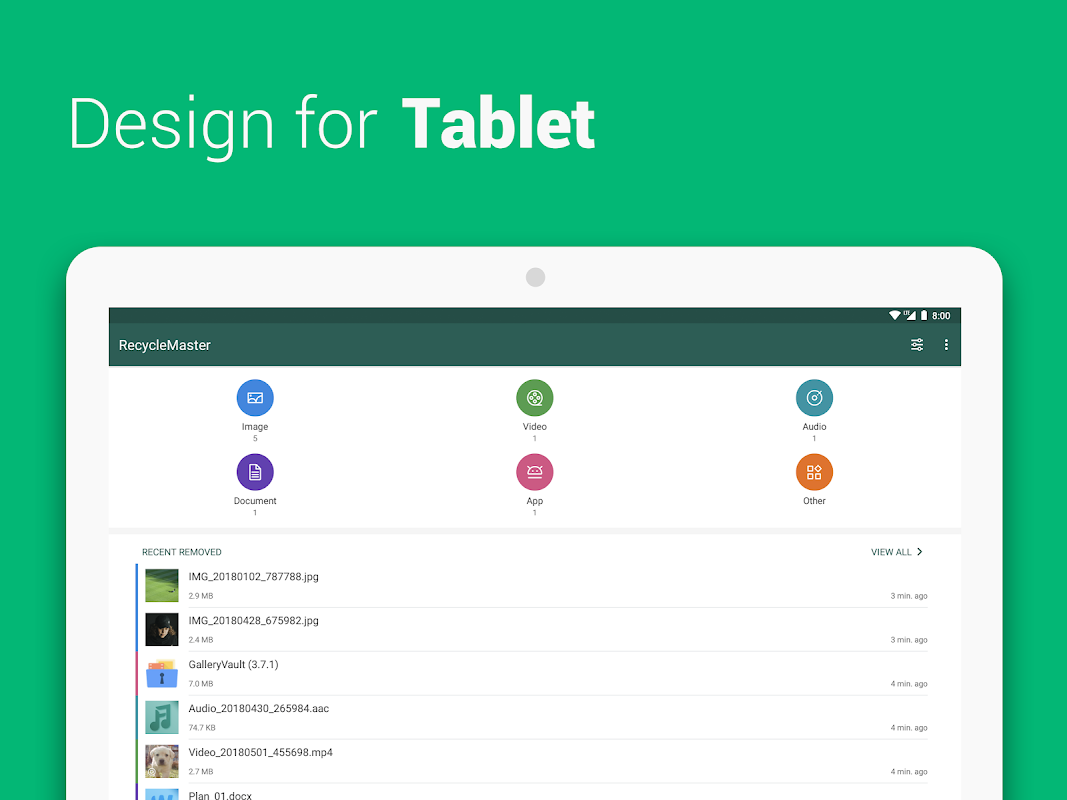Click the Other label text
This screenshot has height=800, width=1067.
click(815, 501)
